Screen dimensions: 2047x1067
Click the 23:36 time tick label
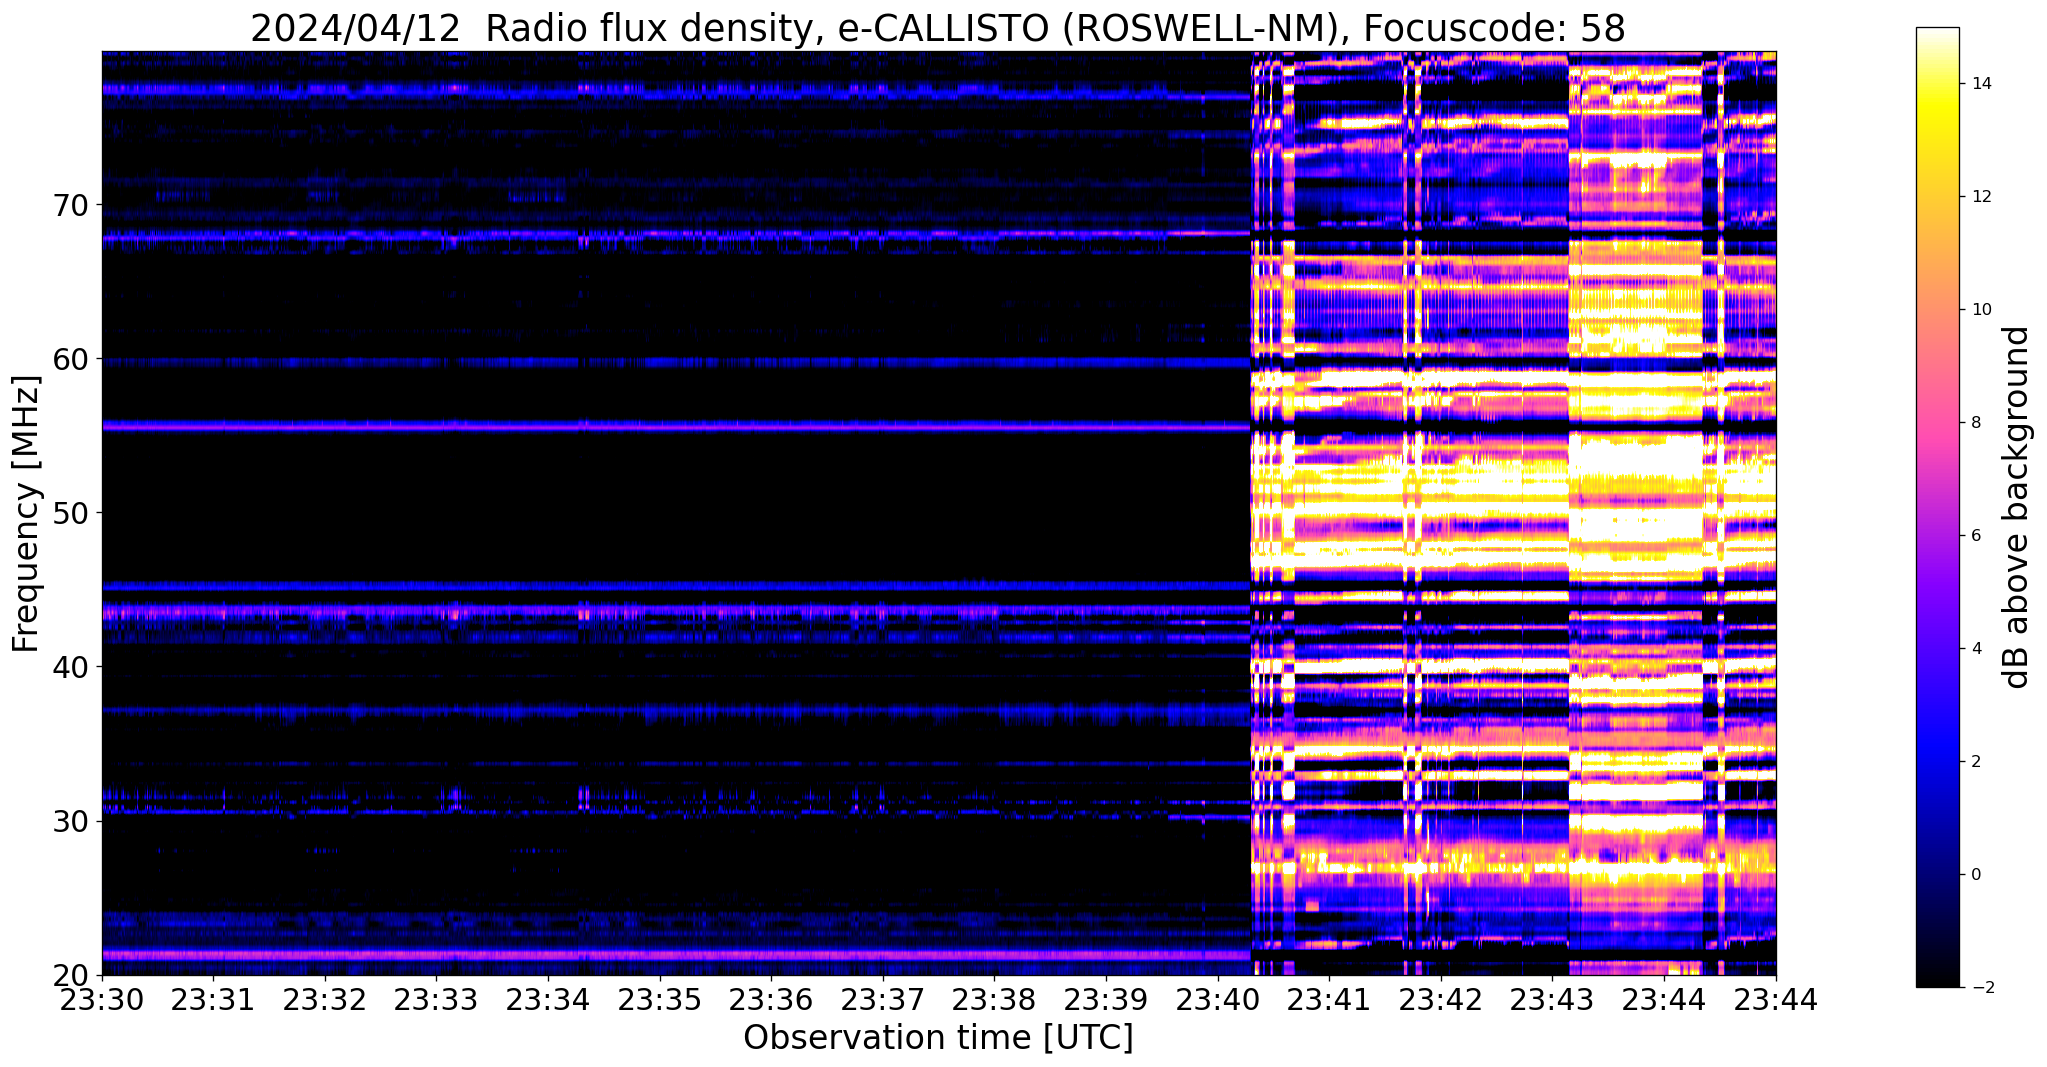[772, 999]
